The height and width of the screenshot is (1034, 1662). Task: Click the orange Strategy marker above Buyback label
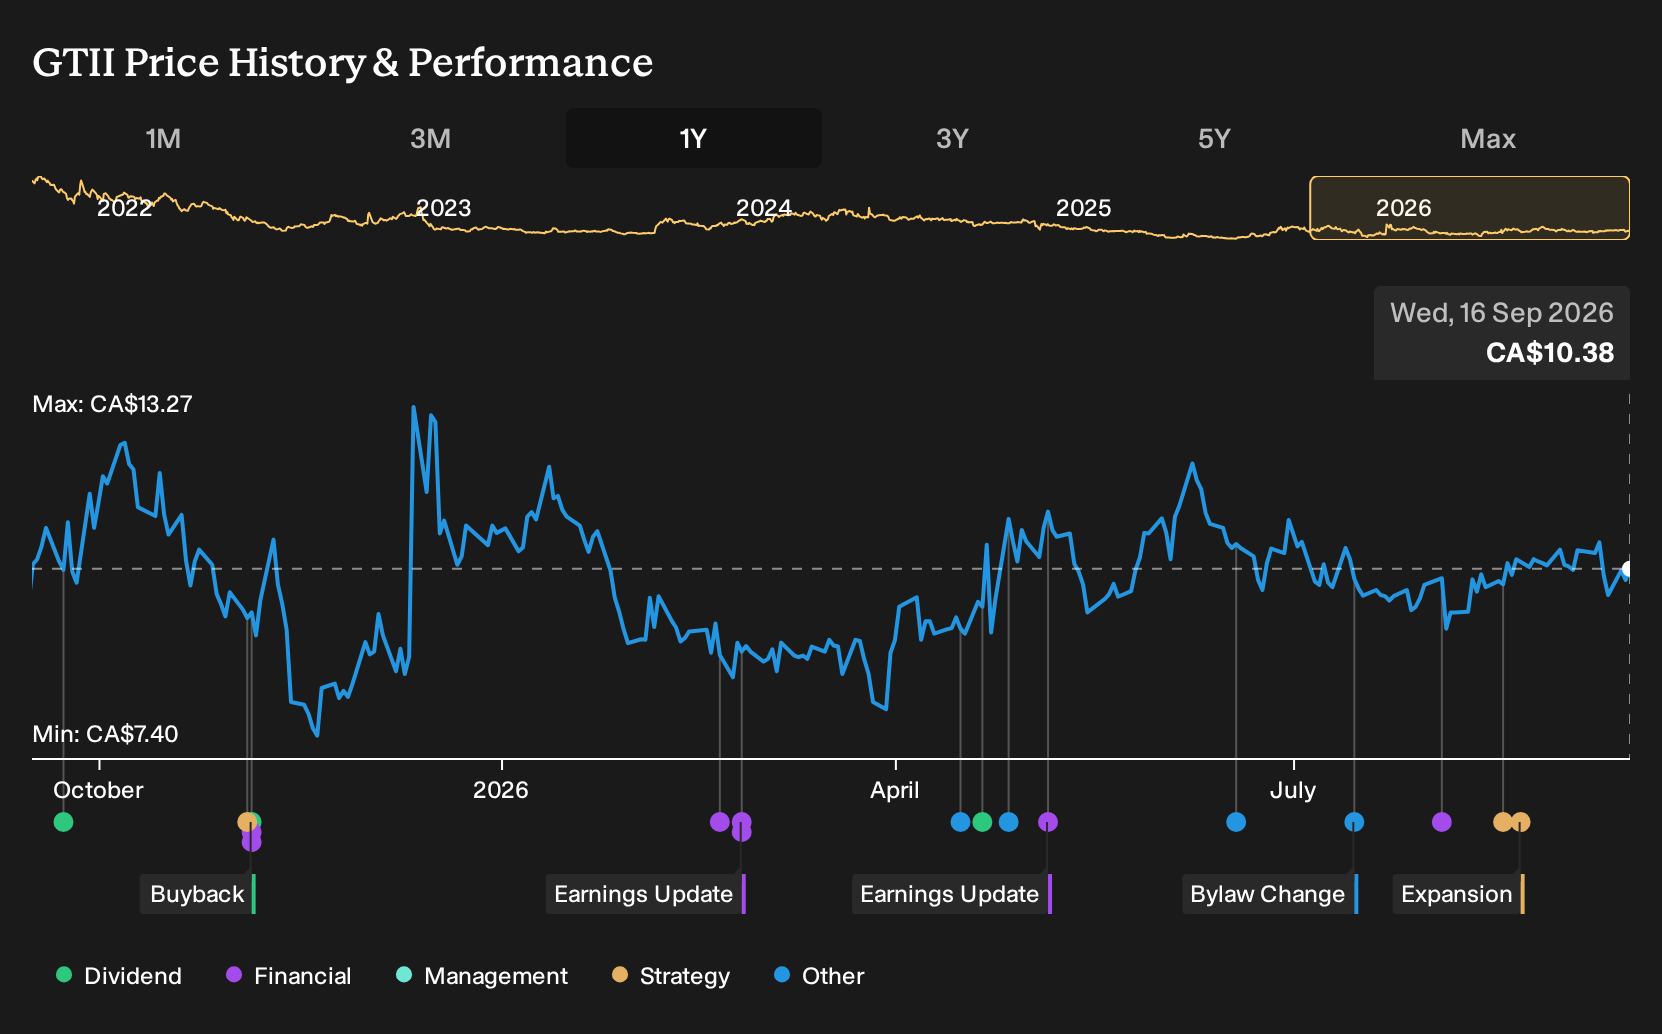coord(247,822)
